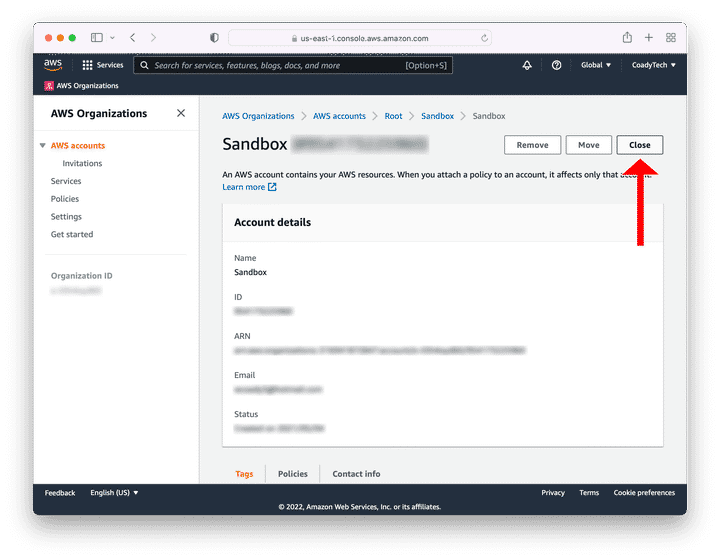
Task: Click the Move button
Action: pyautogui.click(x=589, y=145)
